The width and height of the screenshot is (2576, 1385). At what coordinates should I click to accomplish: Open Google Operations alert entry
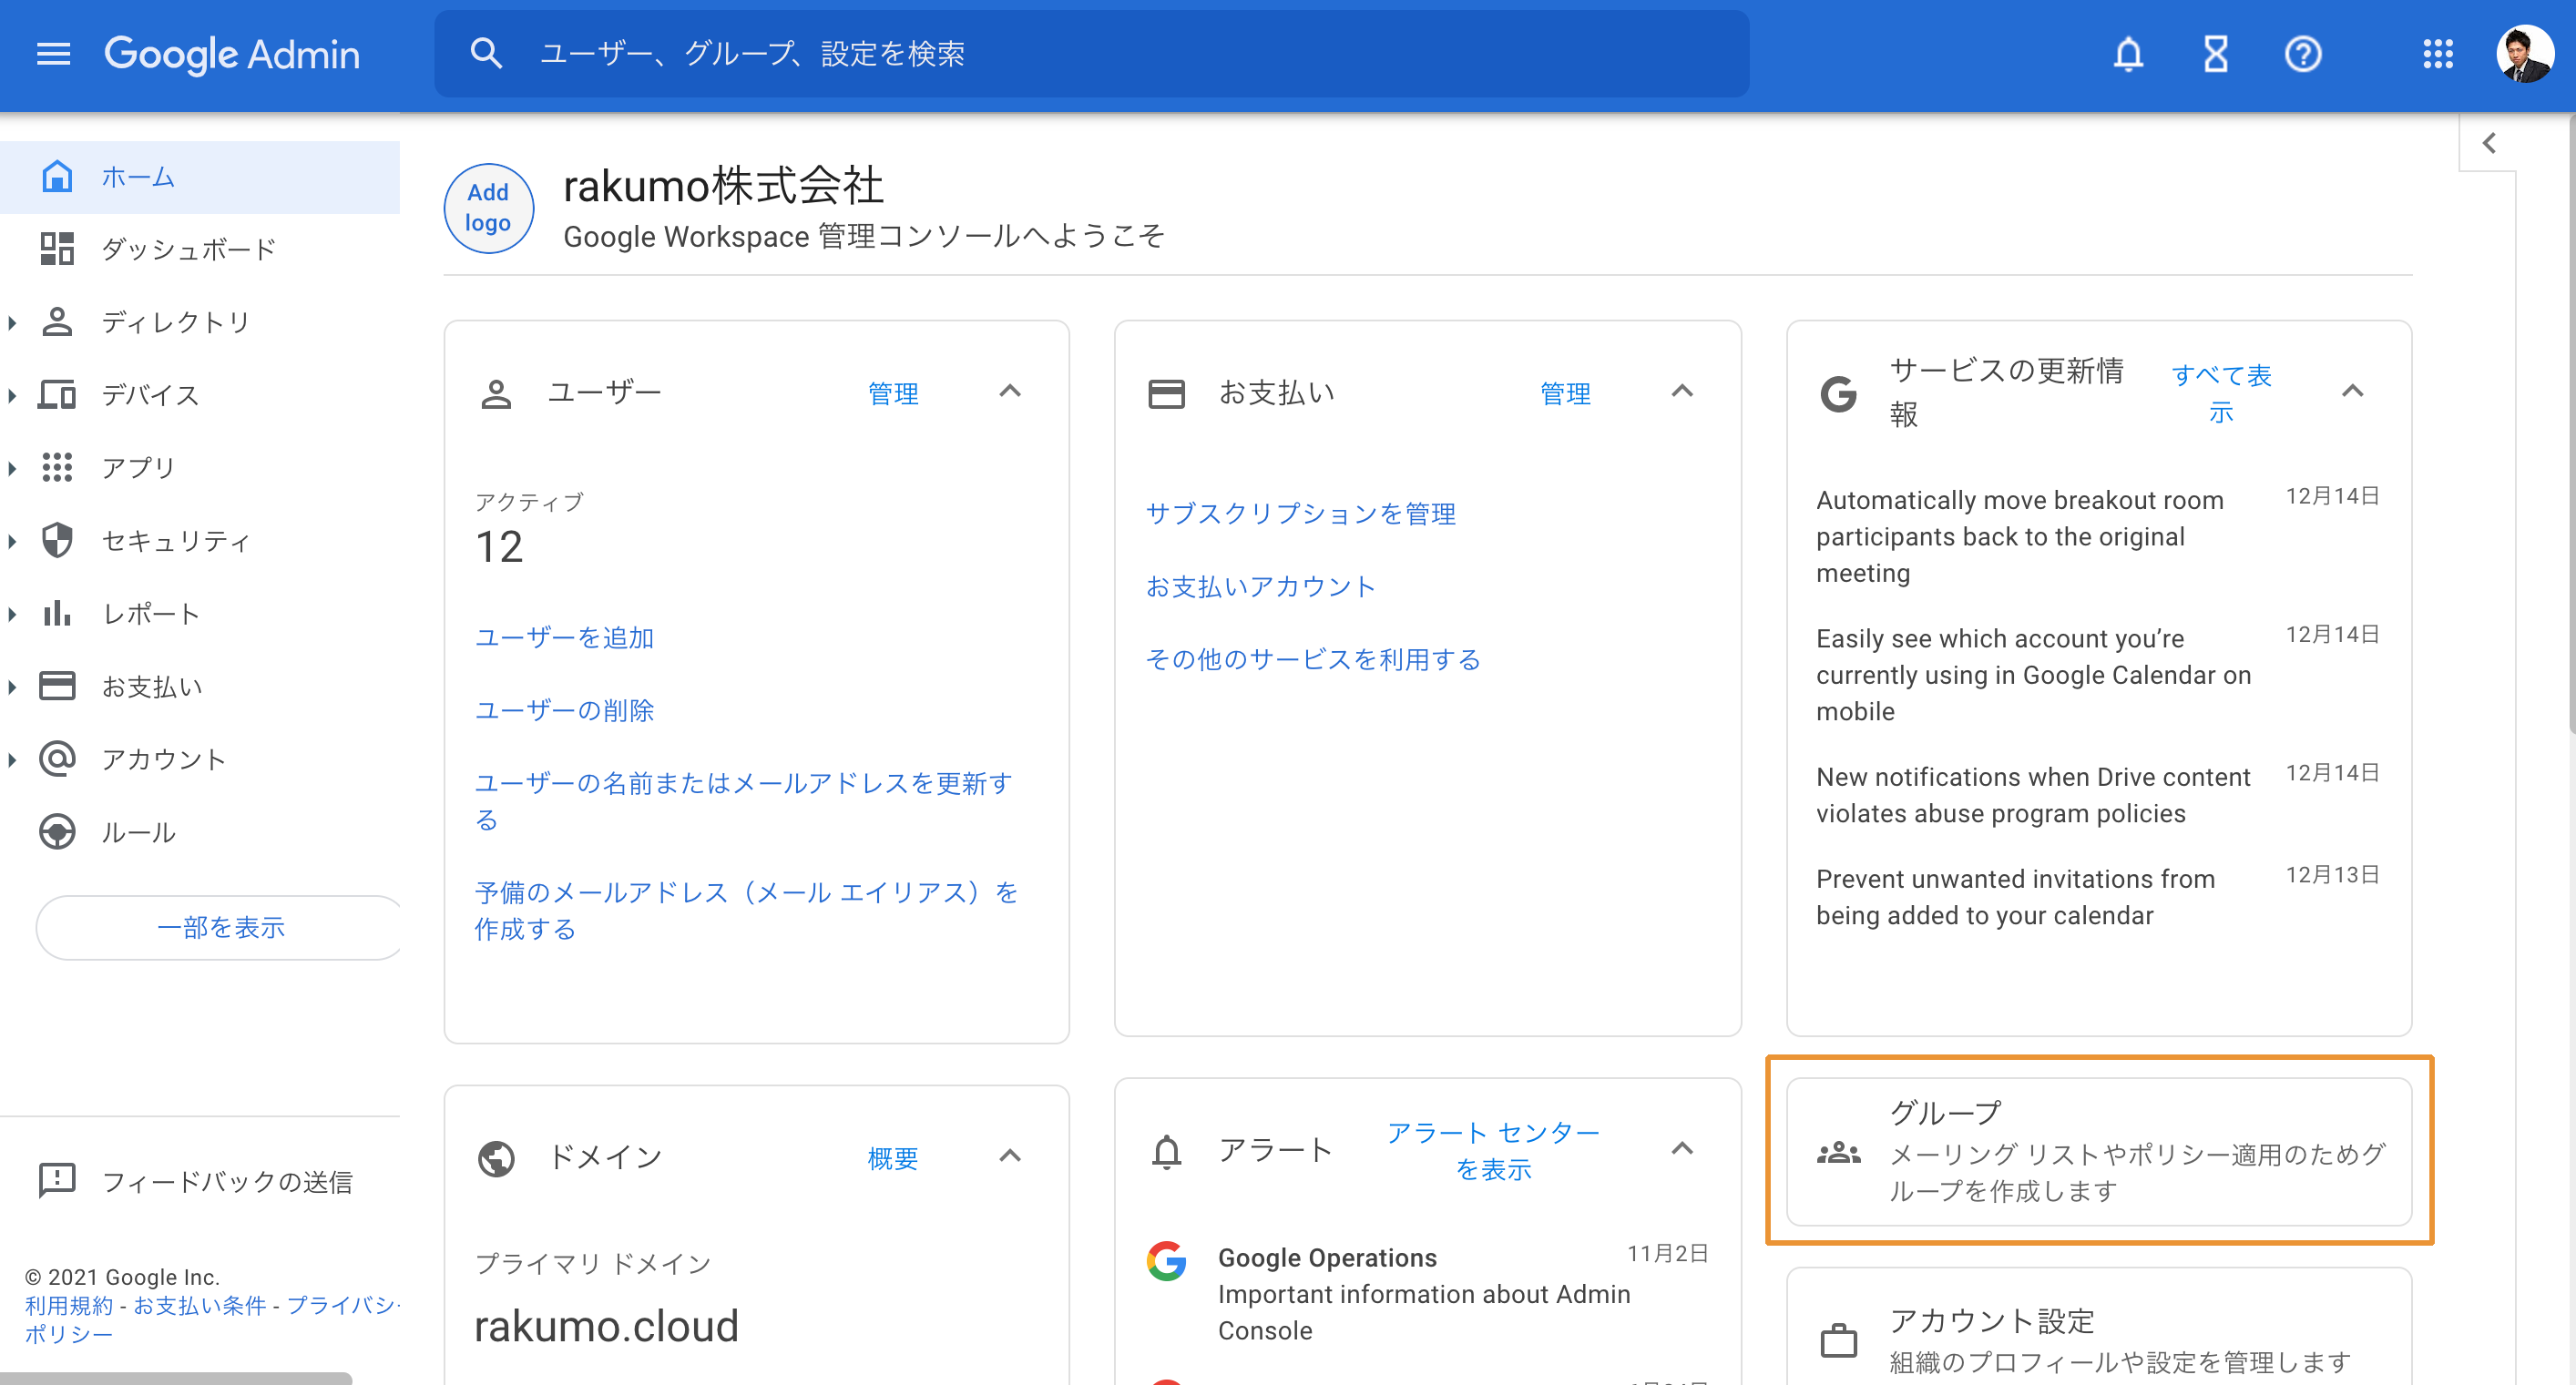coord(1427,1293)
